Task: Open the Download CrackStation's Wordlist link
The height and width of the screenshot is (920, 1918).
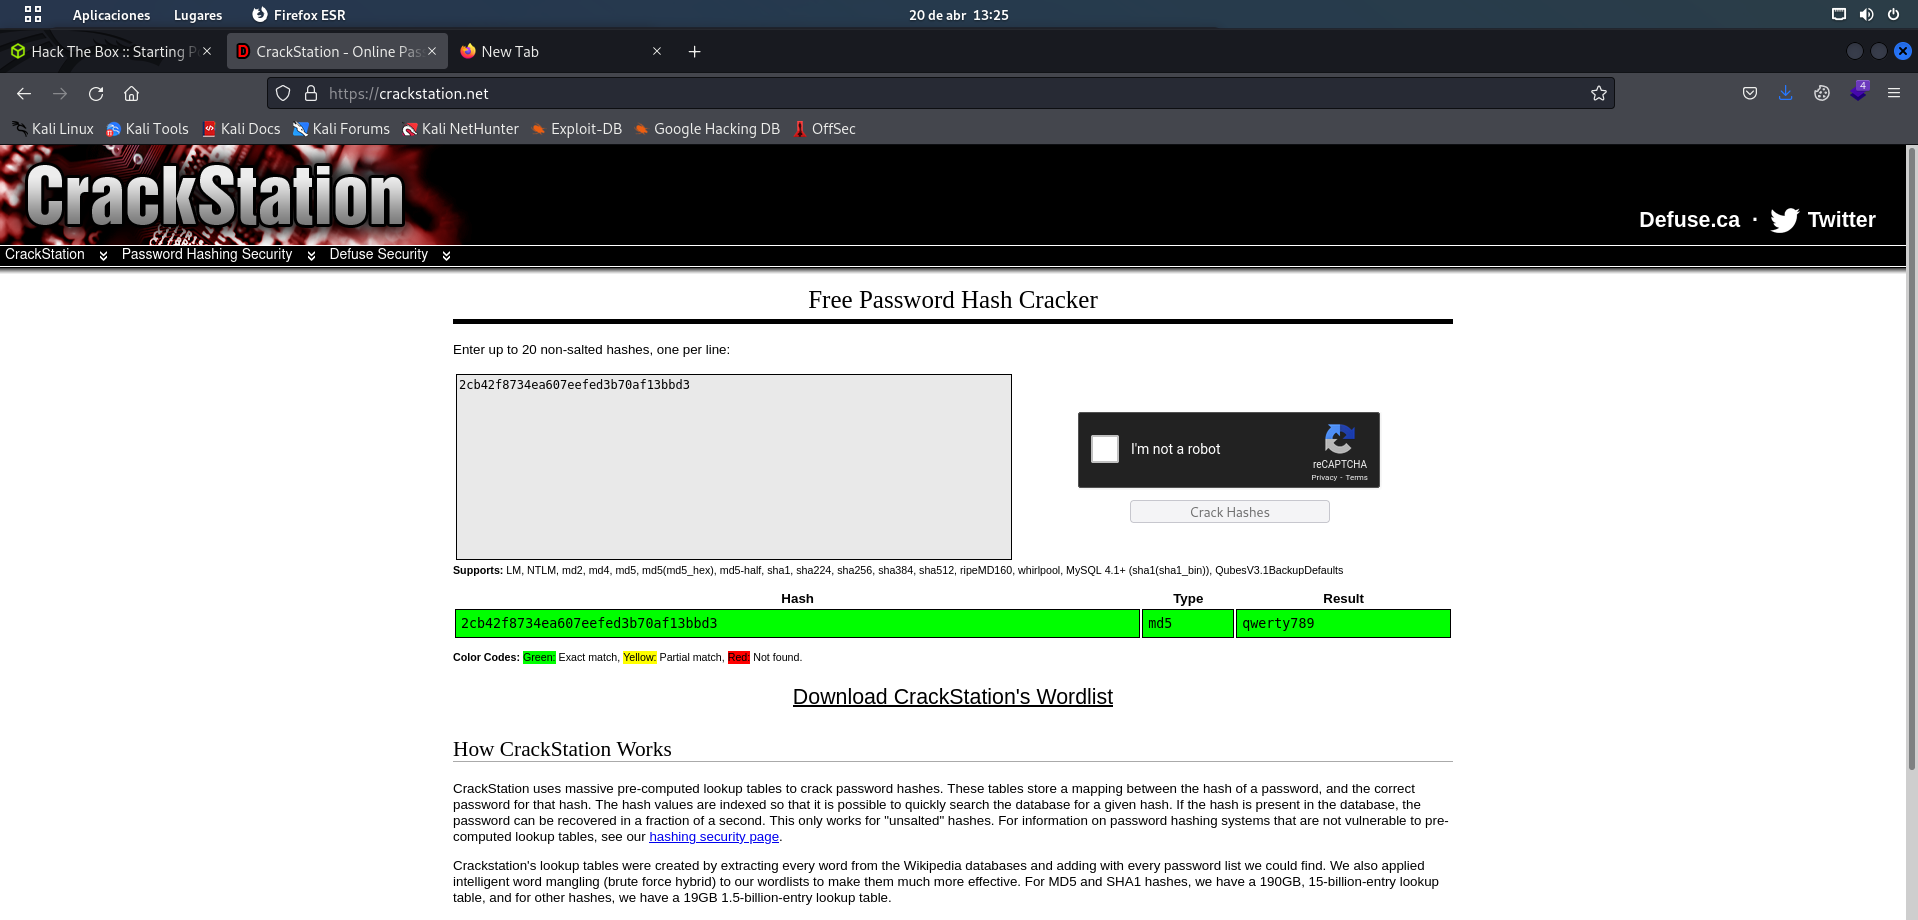Action: click(952, 697)
